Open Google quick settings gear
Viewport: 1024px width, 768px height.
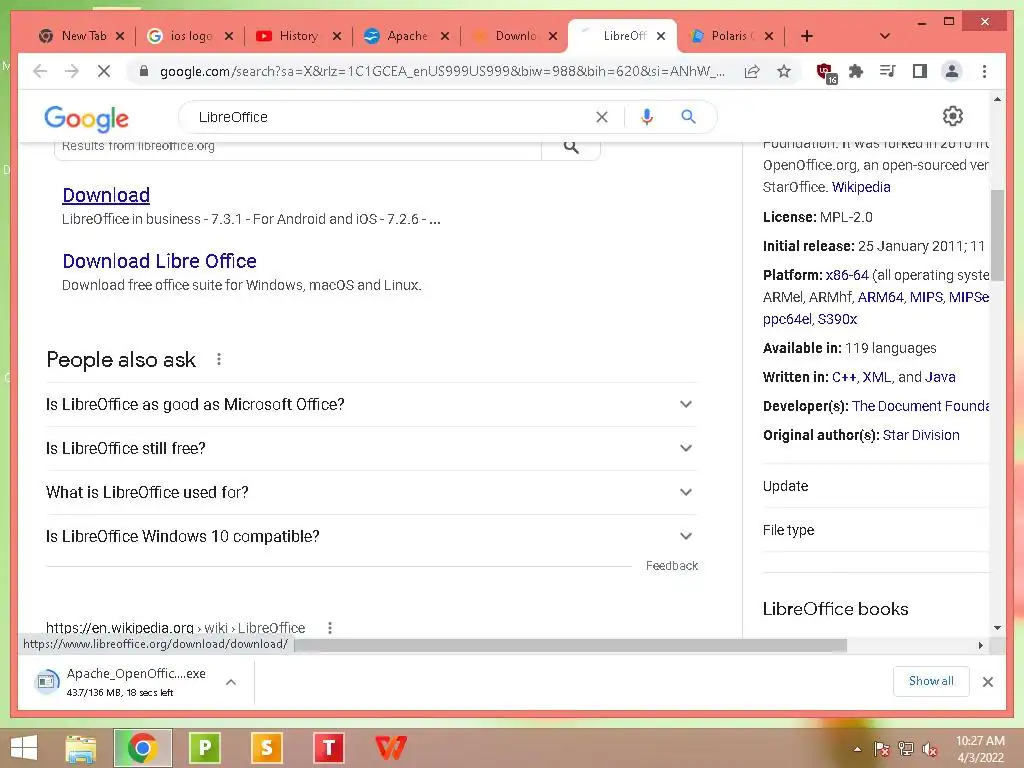(953, 116)
